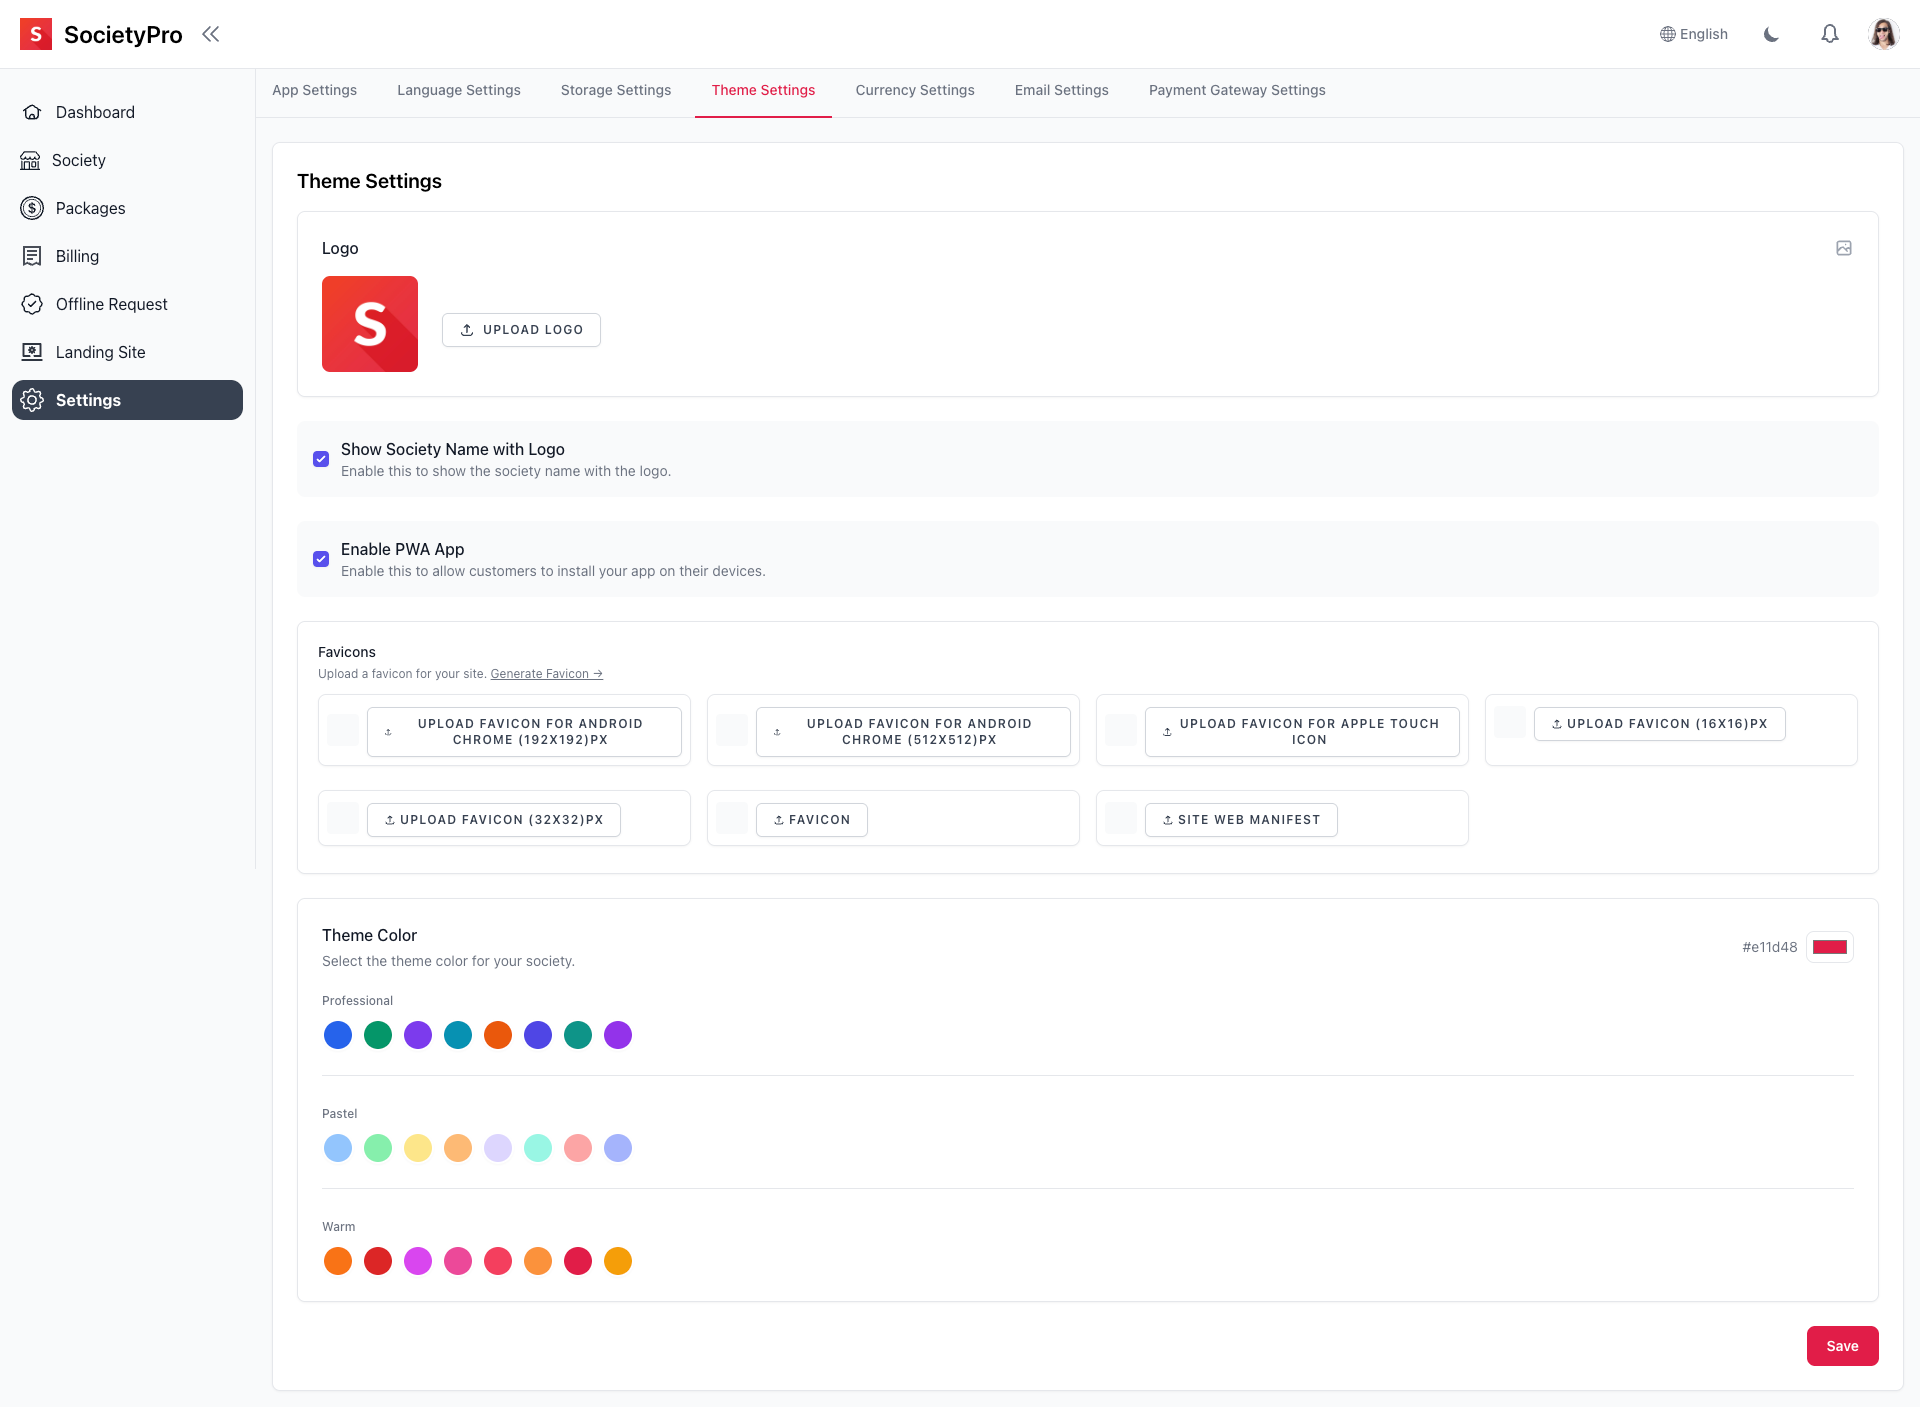Open the #e11d48 color picker swatch
The height and width of the screenshot is (1408, 1920).
coord(1829,947)
